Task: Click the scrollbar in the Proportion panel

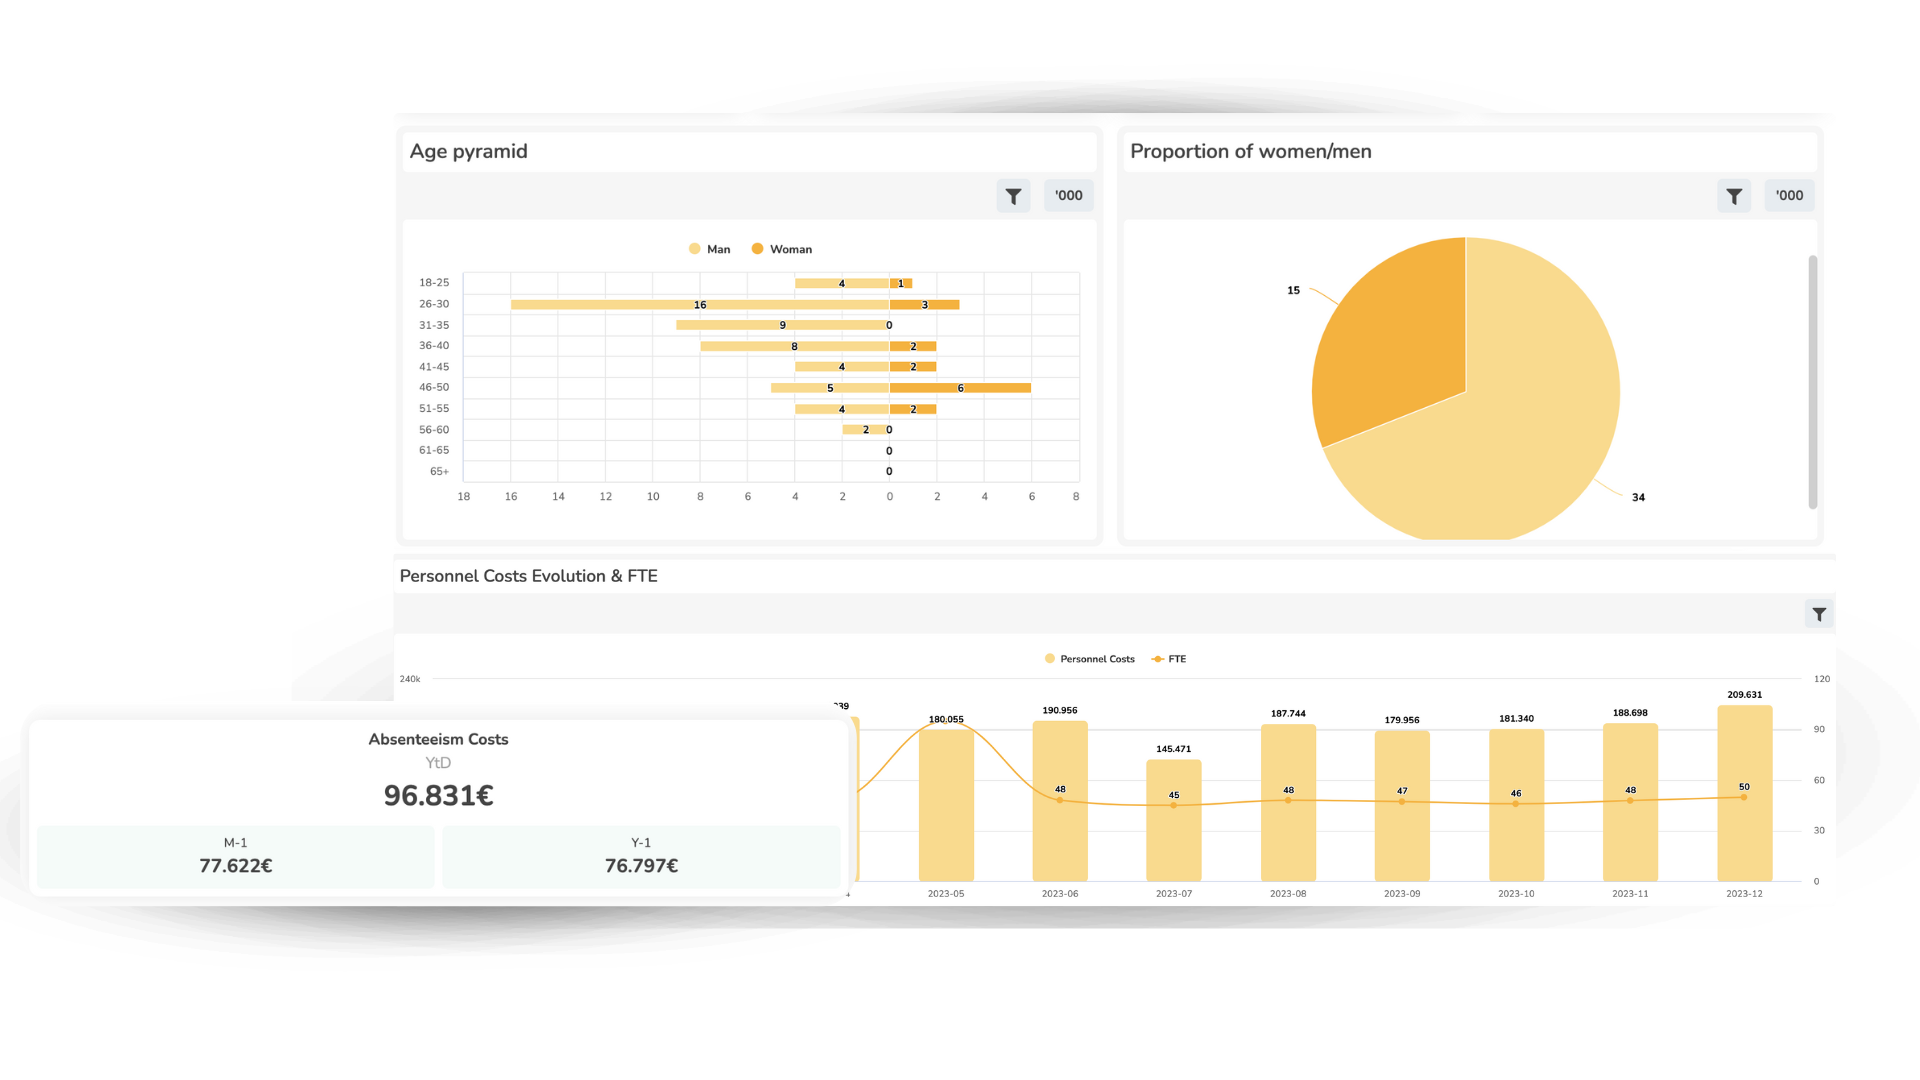Action: point(1812,382)
